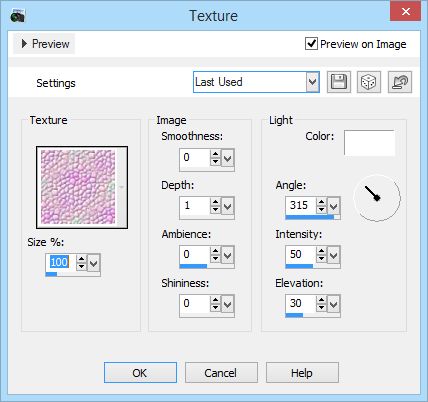This screenshot has height=402, width=428.
Task: Increase Smoothness with the up spinner arrow
Action: click(x=216, y=154)
